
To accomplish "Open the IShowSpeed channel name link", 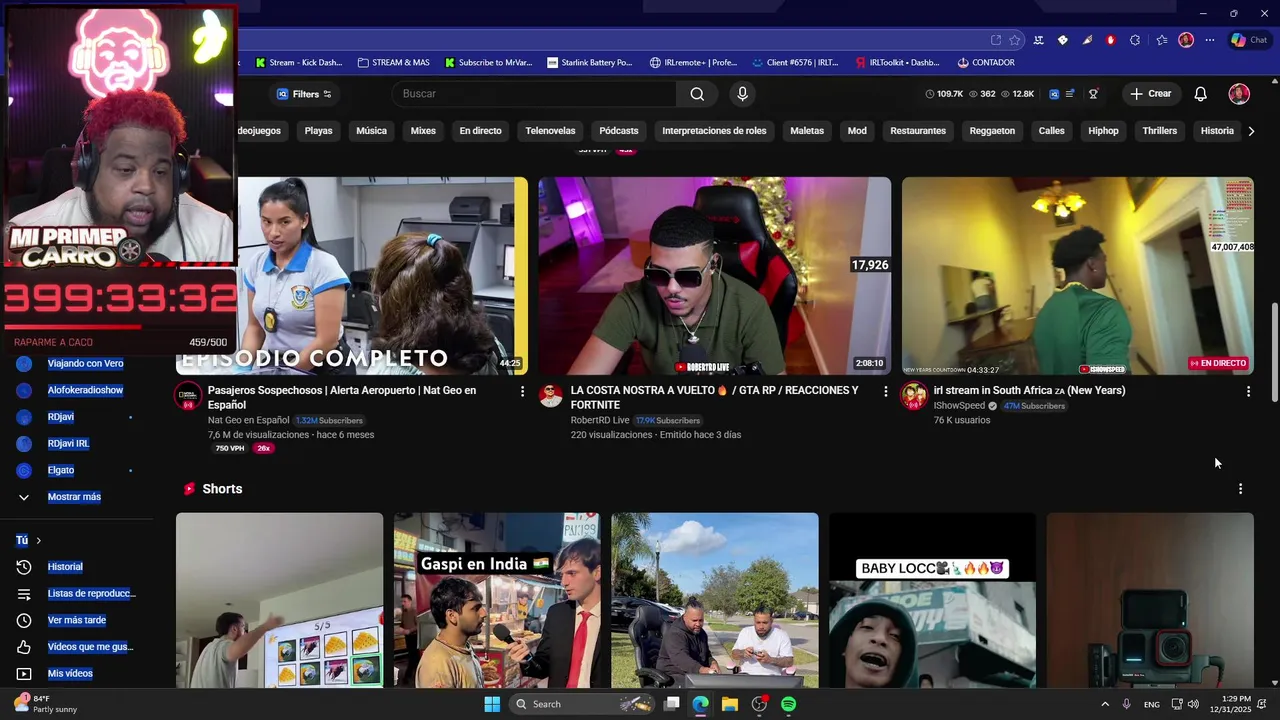I will coord(959,406).
